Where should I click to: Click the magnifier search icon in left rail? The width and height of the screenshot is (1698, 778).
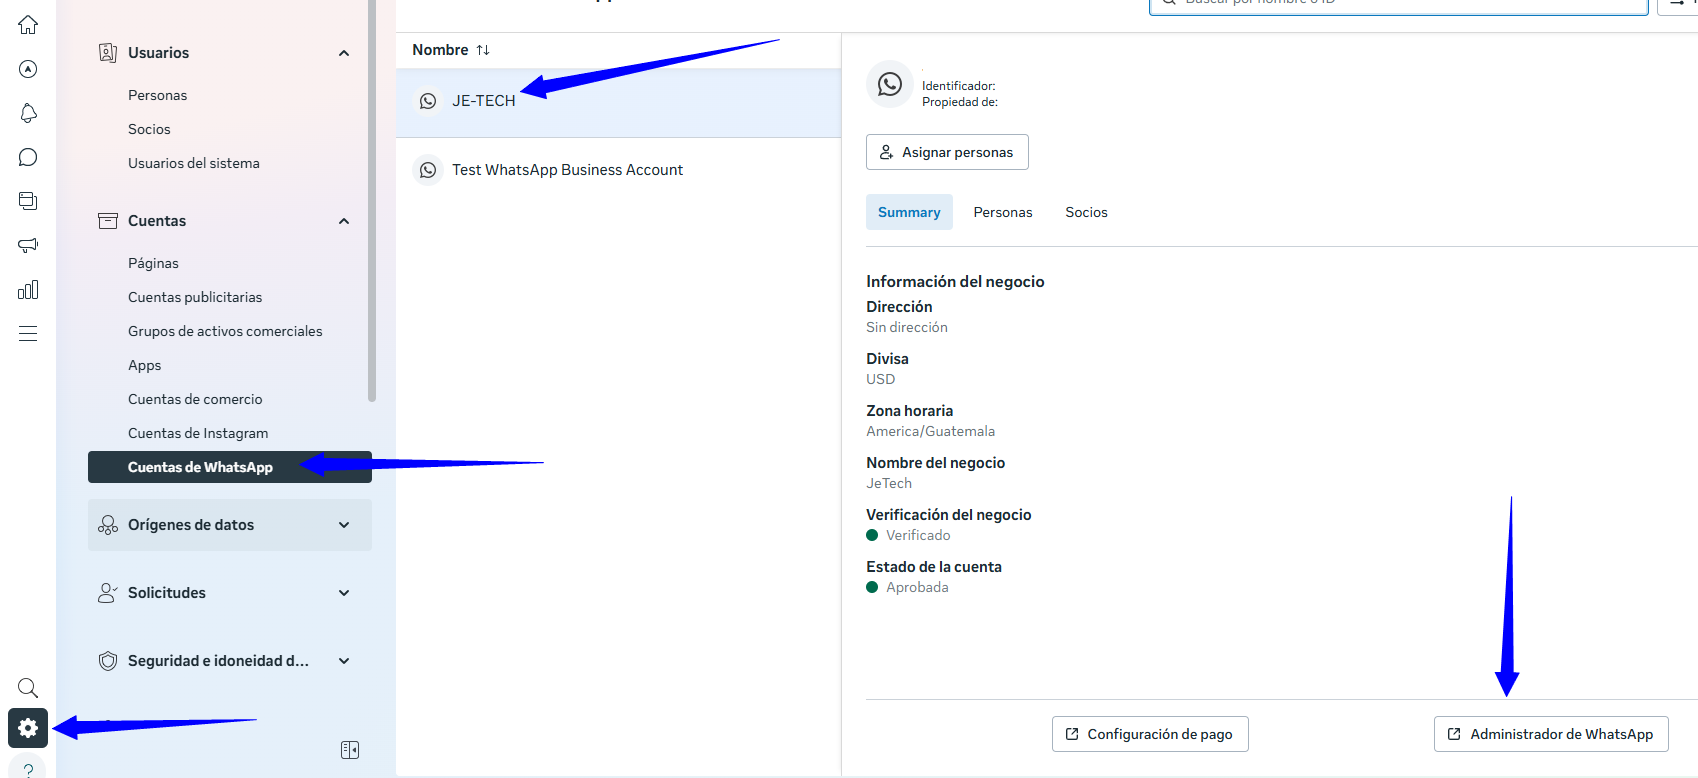28,687
